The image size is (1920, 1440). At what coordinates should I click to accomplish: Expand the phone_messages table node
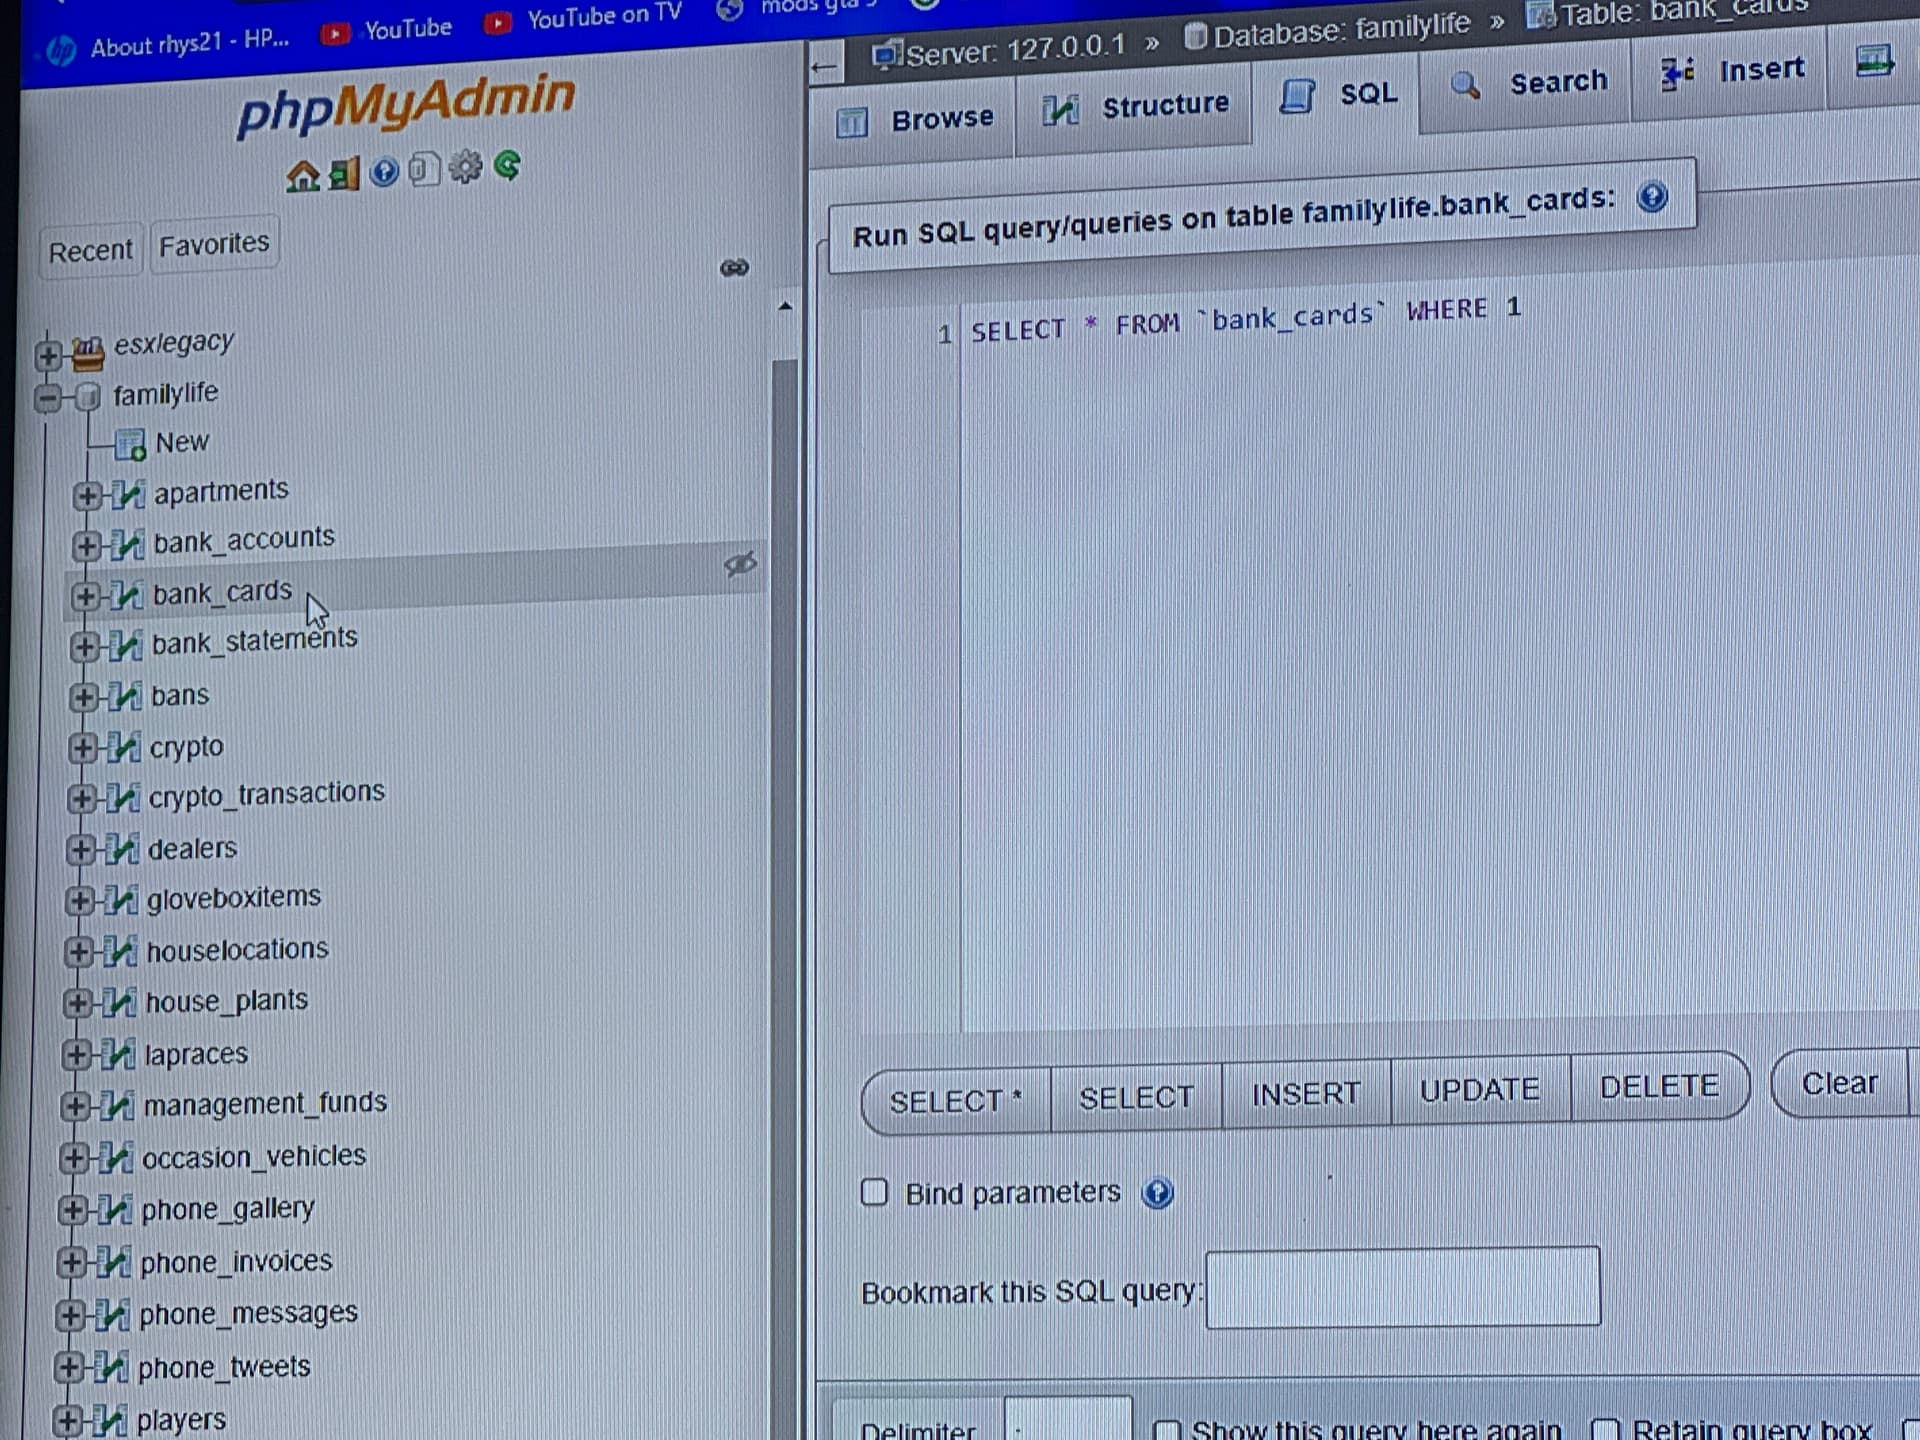[69, 1316]
